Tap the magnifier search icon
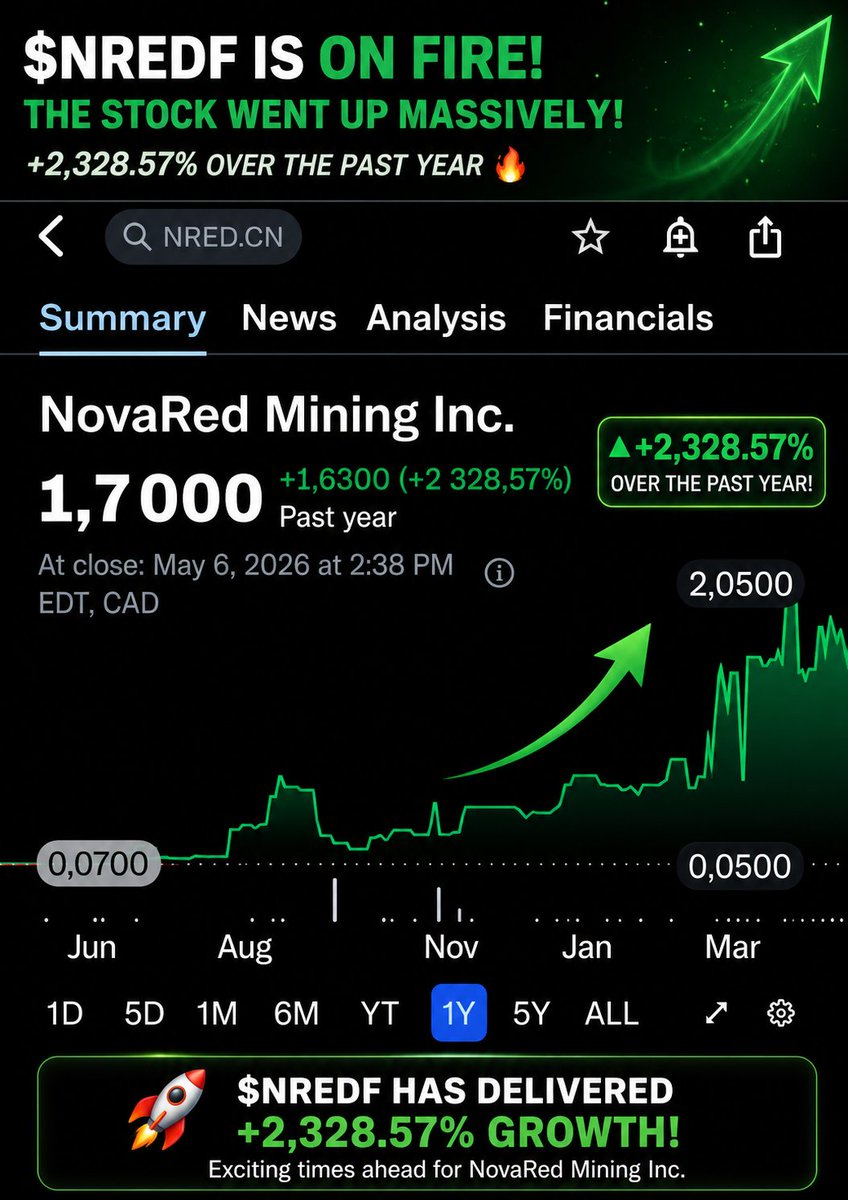 [x=136, y=238]
